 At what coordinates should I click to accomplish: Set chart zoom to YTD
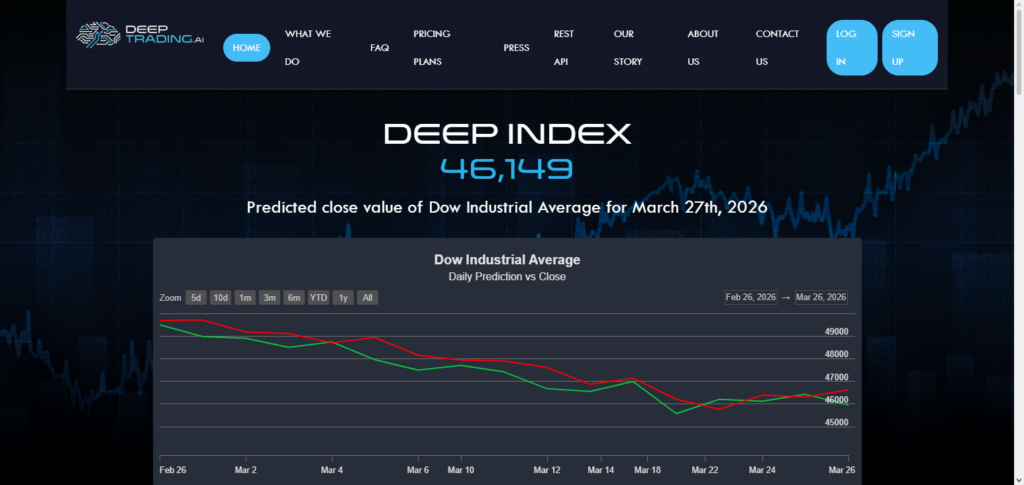coord(319,298)
